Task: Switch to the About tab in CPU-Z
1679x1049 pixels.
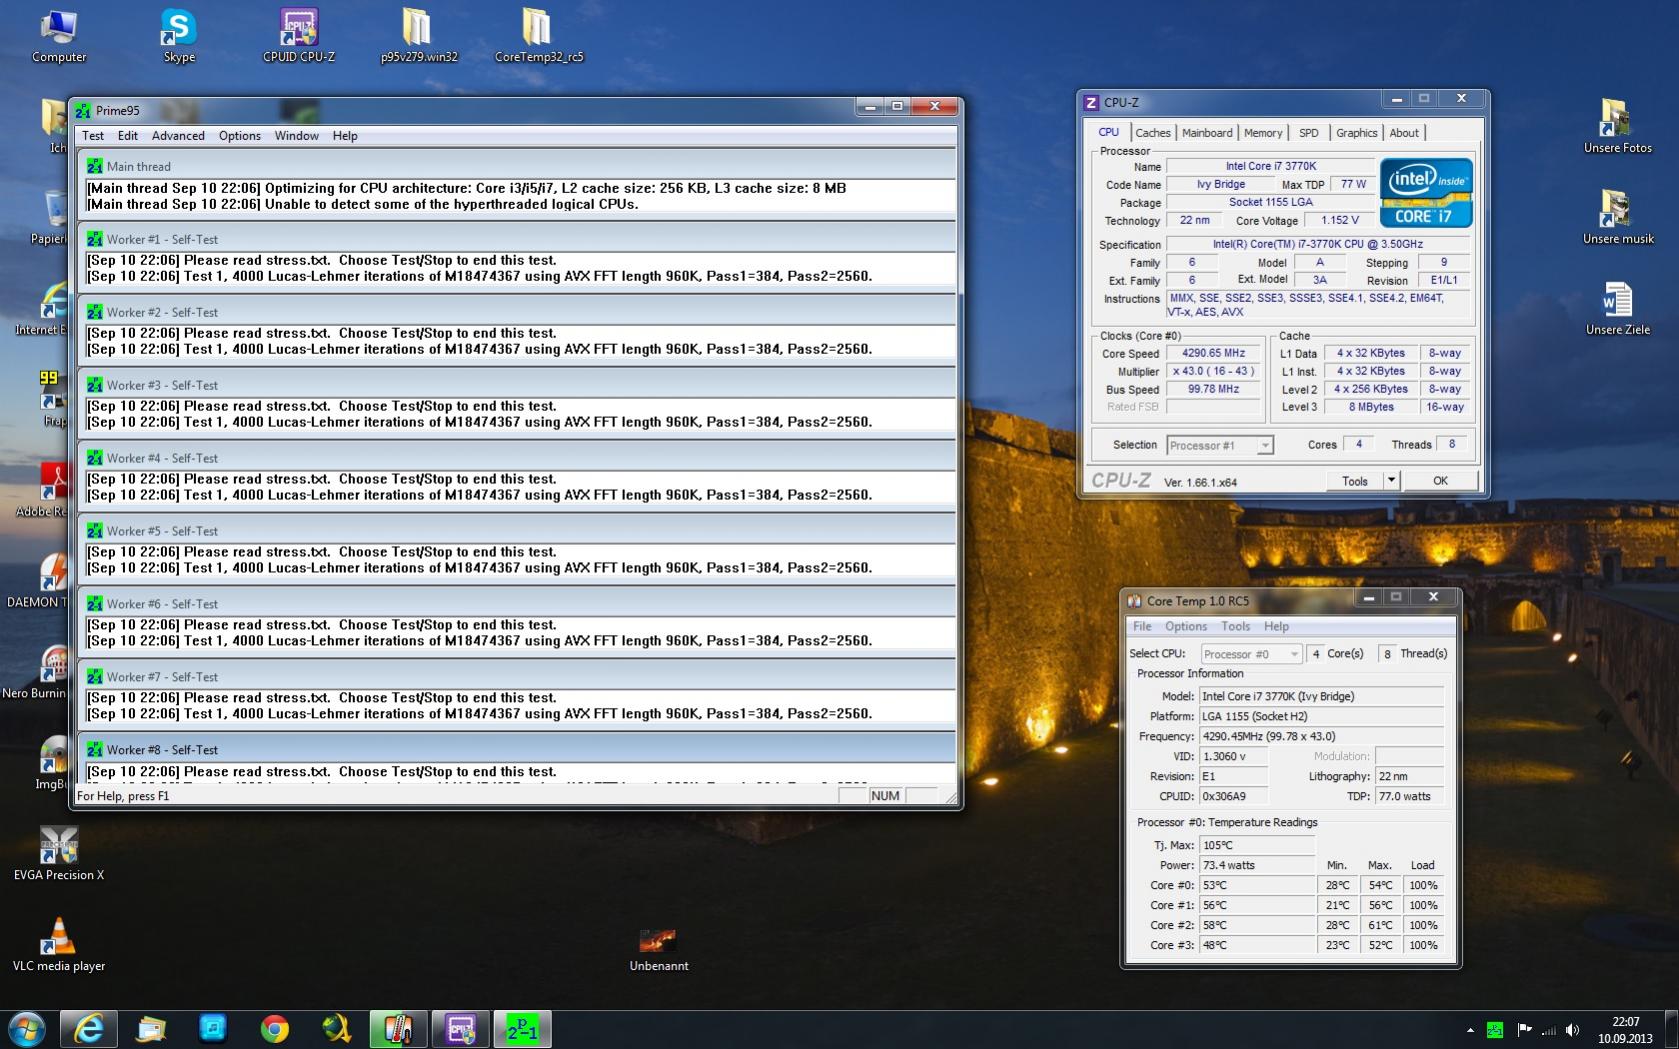Action: click(x=1404, y=133)
